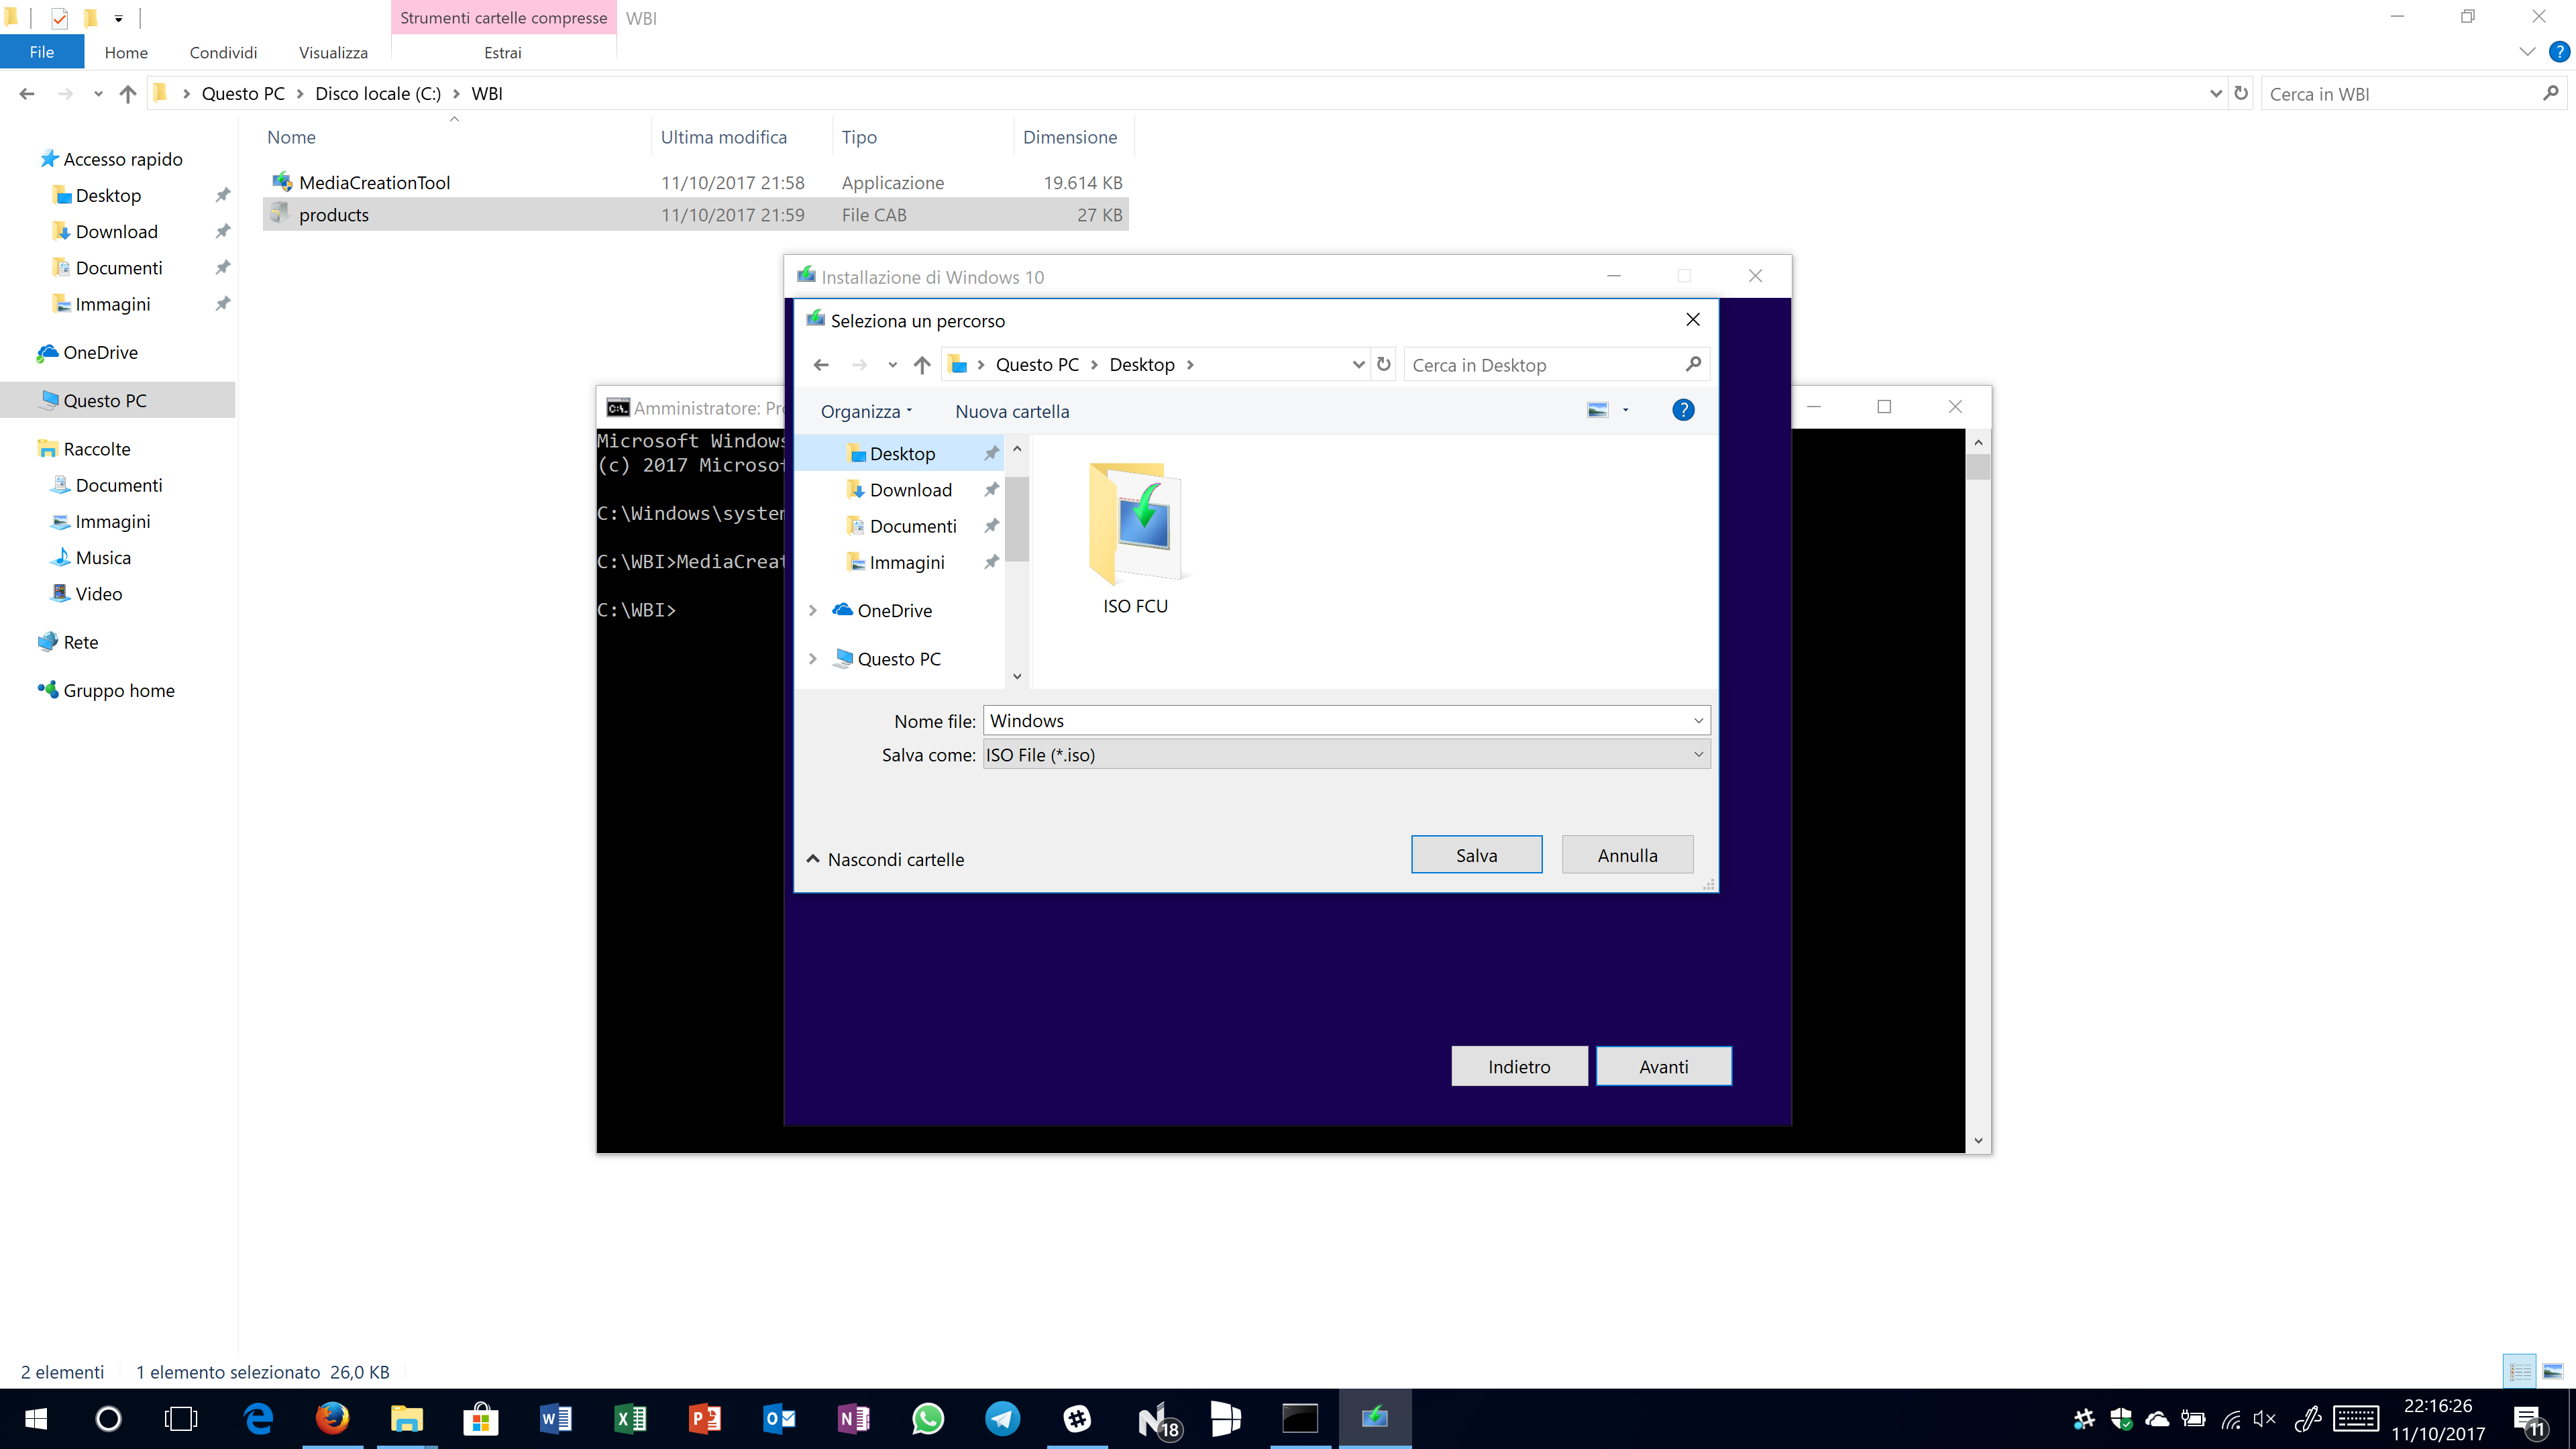The width and height of the screenshot is (2576, 1449).
Task: Sort files by Ultima modifica column
Action: (723, 137)
